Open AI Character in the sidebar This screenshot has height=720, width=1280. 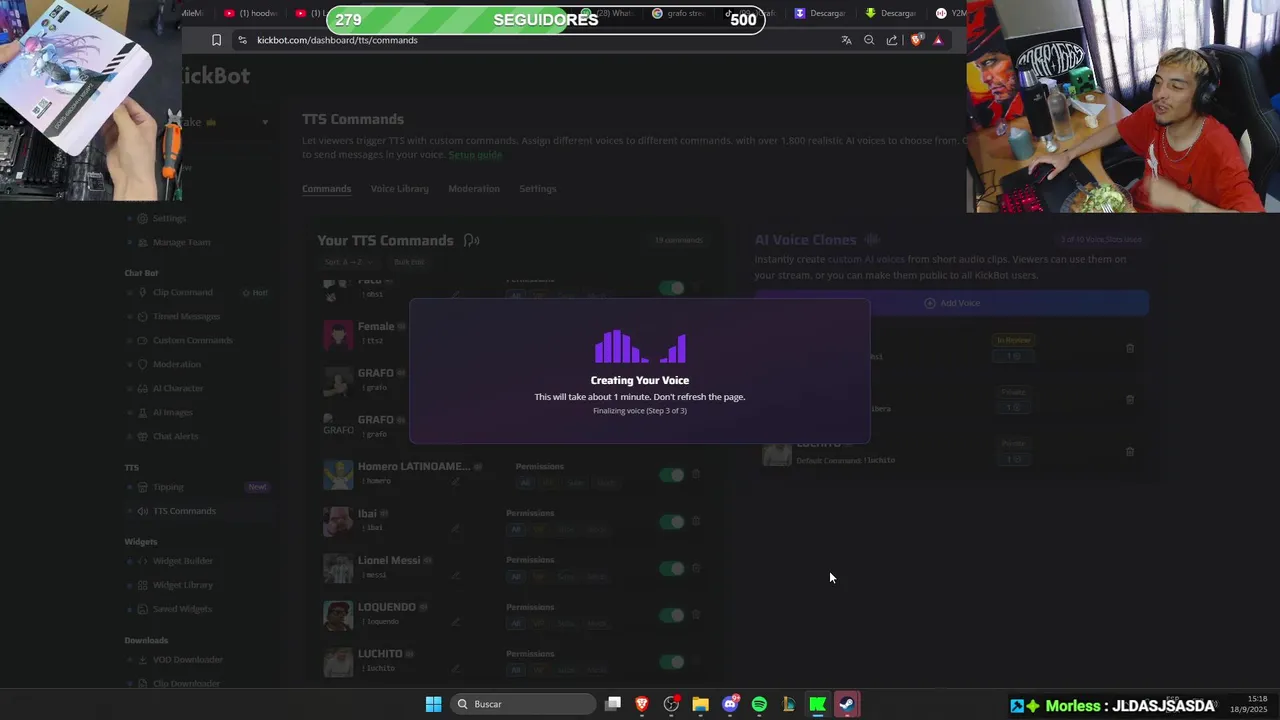point(178,388)
